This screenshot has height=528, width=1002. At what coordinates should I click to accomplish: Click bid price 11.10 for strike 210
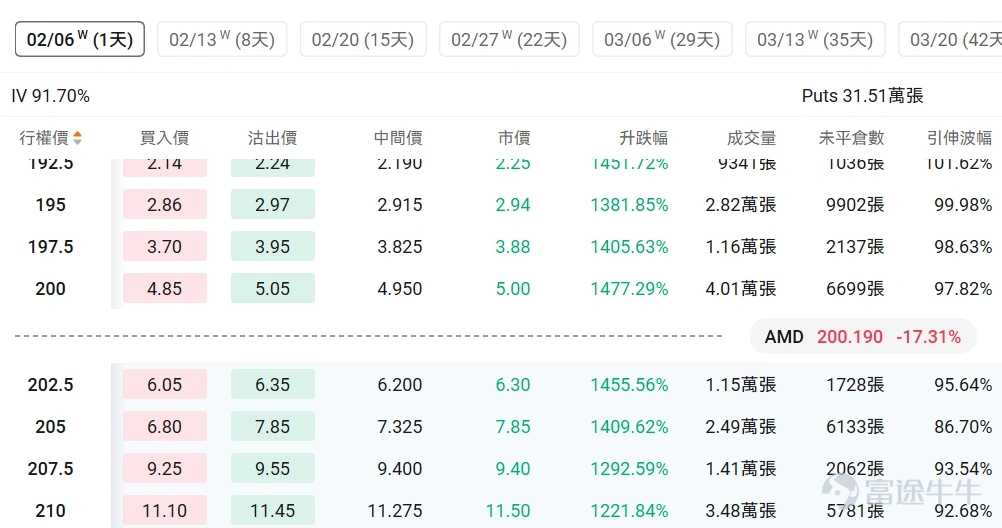165,511
